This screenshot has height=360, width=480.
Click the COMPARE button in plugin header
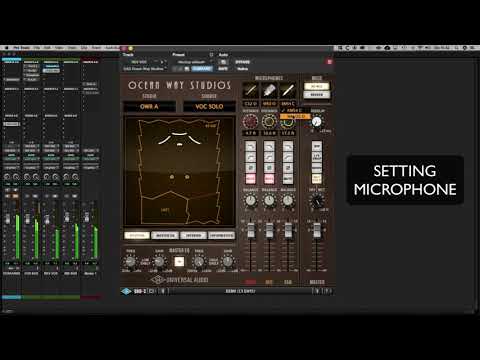click(202, 69)
